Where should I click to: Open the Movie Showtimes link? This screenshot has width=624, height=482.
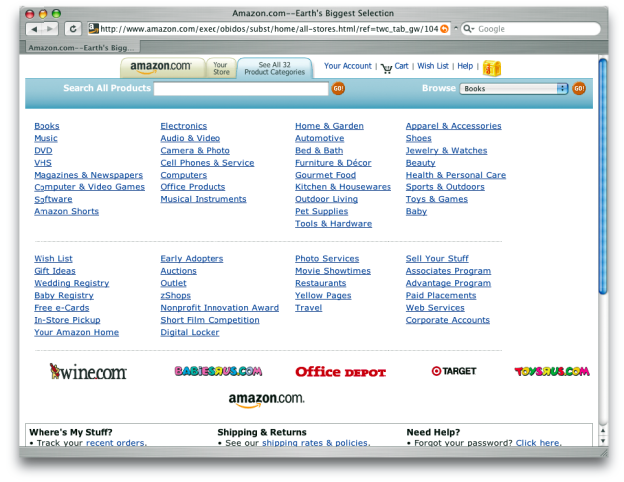pyautogui.click(x=333, y=271)
